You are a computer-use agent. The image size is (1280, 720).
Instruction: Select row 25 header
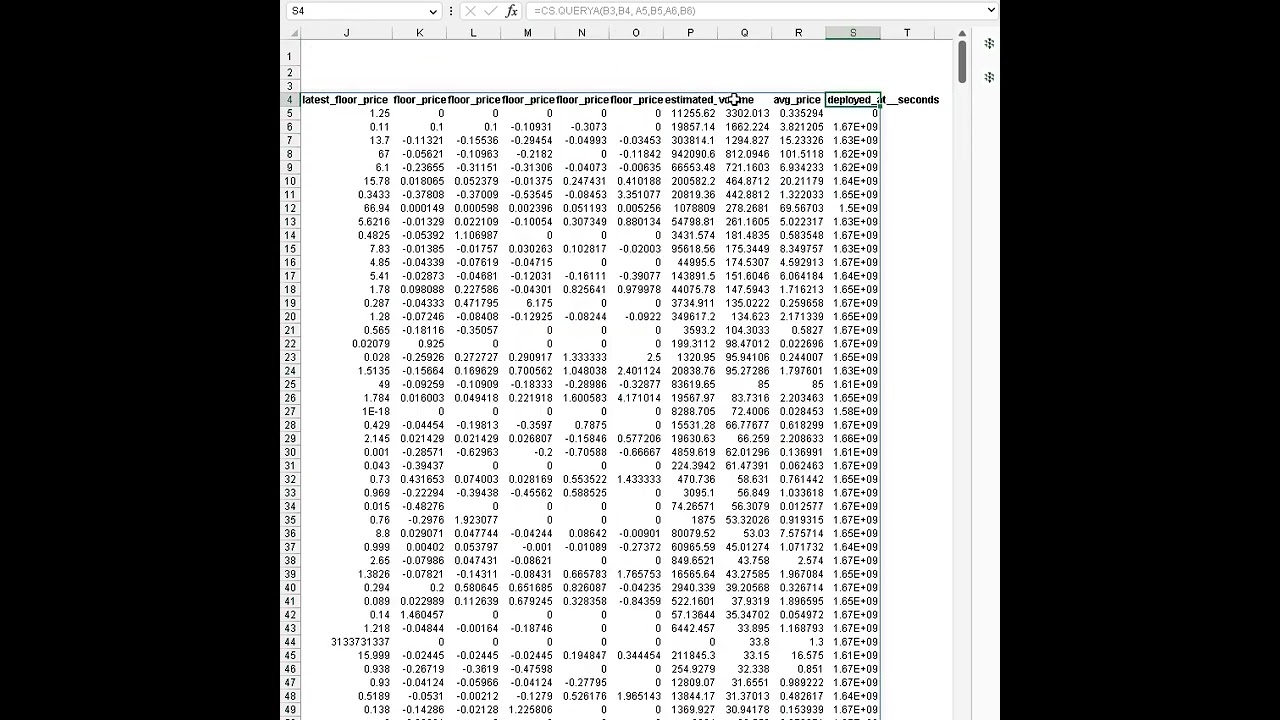pos(290,384)
